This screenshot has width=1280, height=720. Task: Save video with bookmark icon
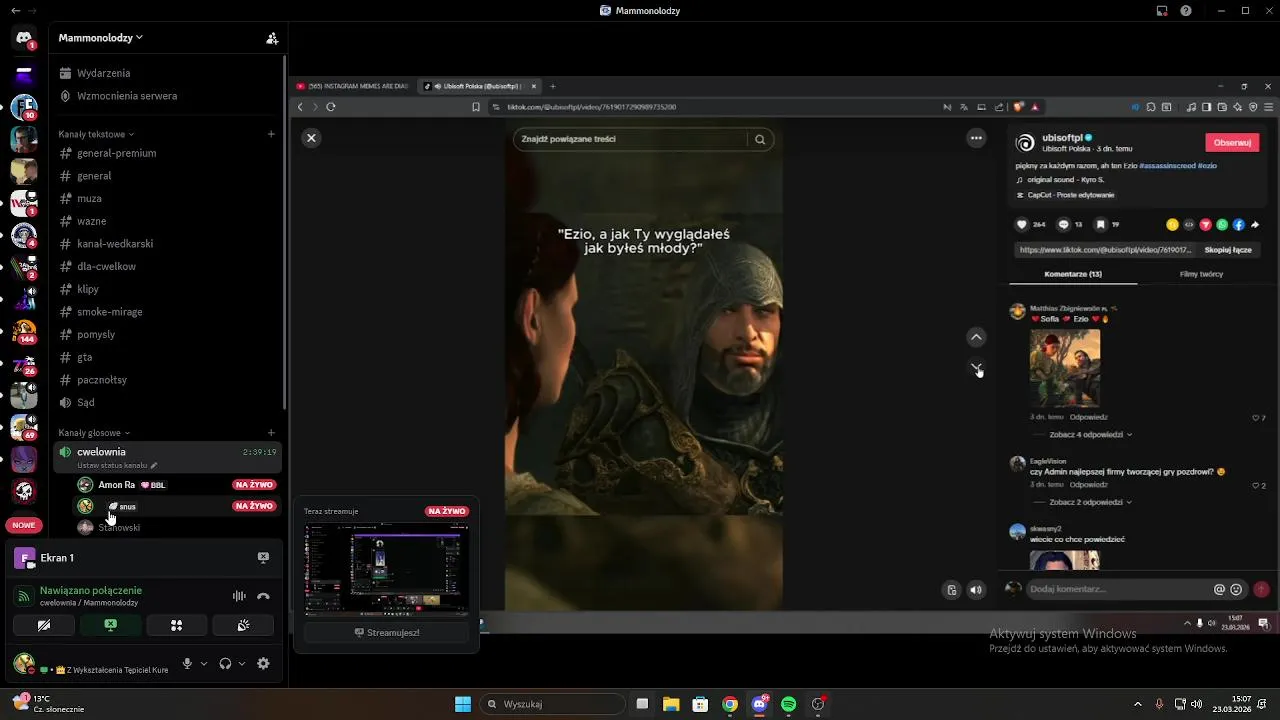[x=1100, y=225]
